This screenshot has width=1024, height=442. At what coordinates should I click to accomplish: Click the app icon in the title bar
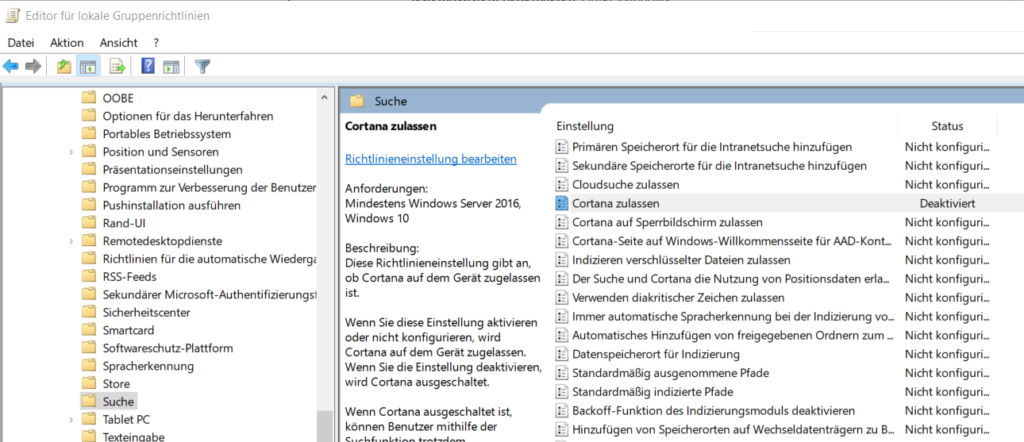click(x=12, y=16)
